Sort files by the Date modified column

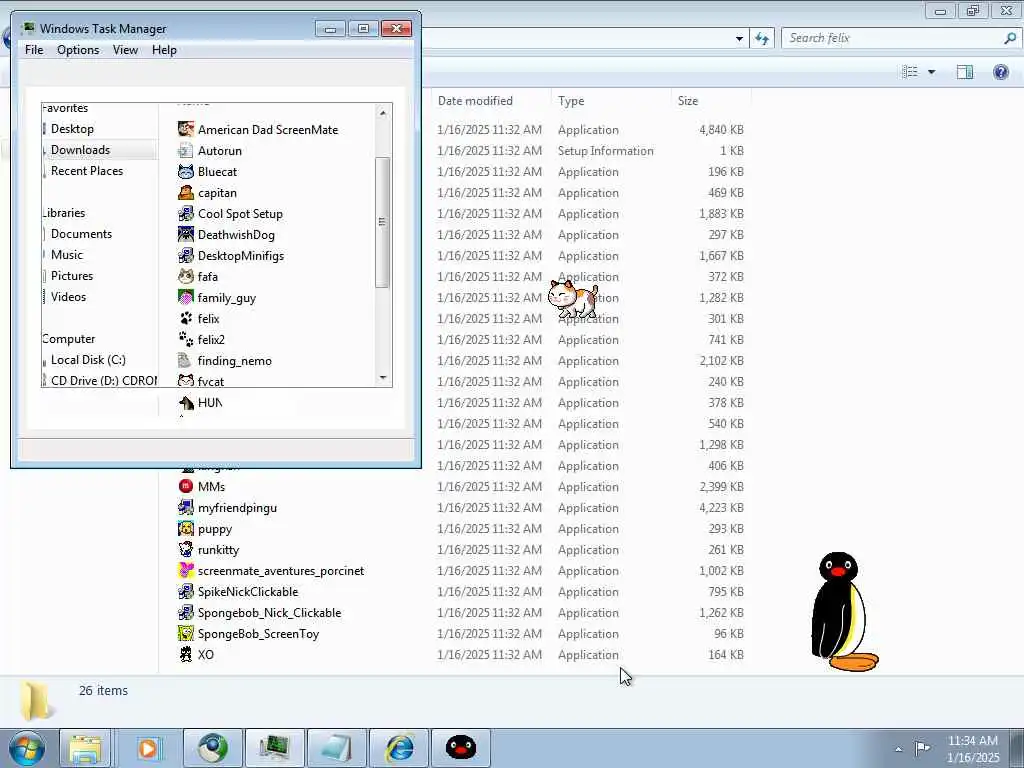point(475,101)
